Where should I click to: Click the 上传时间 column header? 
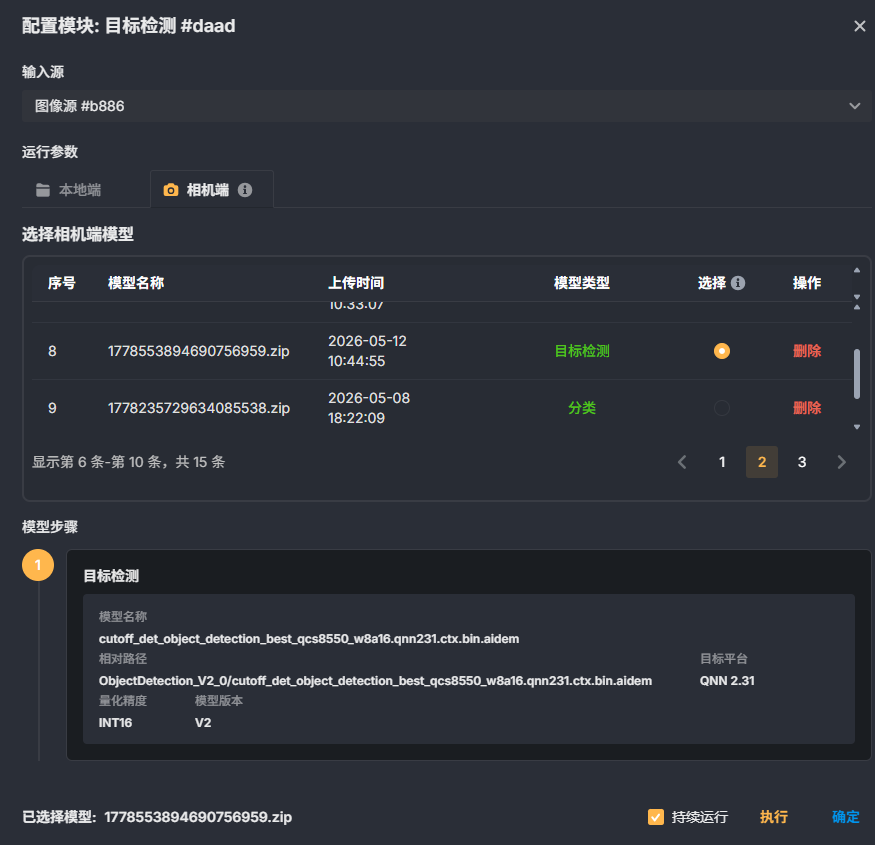point(356,283)
